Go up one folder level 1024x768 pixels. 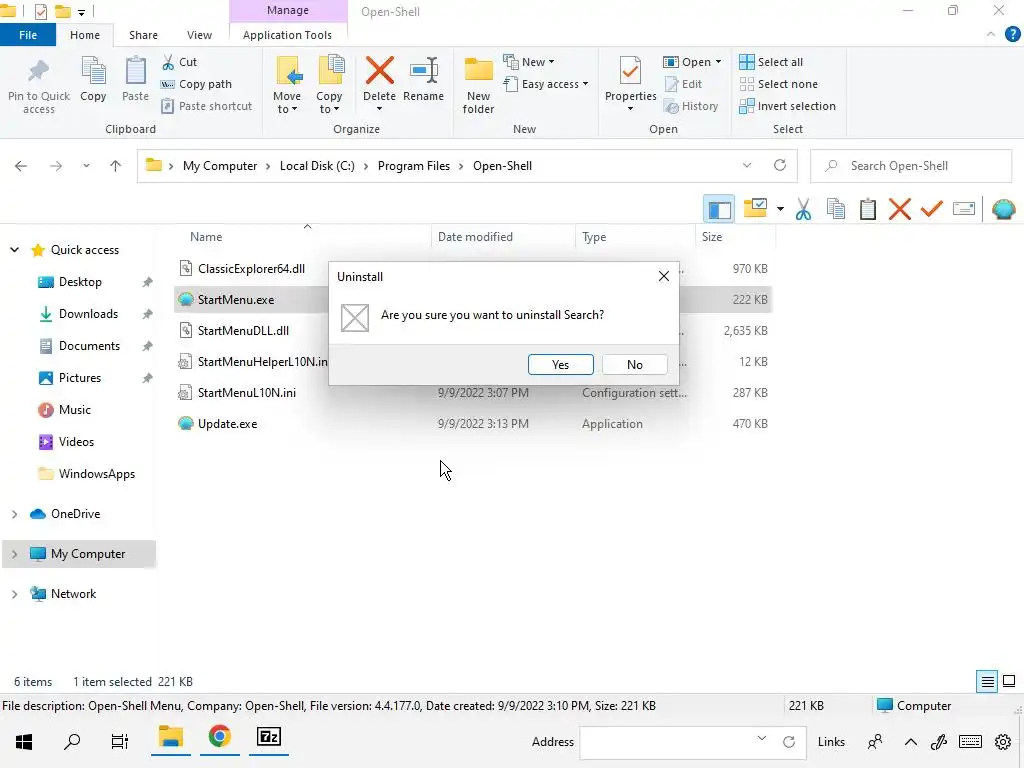pyautogui.click(x=116, y=166)
